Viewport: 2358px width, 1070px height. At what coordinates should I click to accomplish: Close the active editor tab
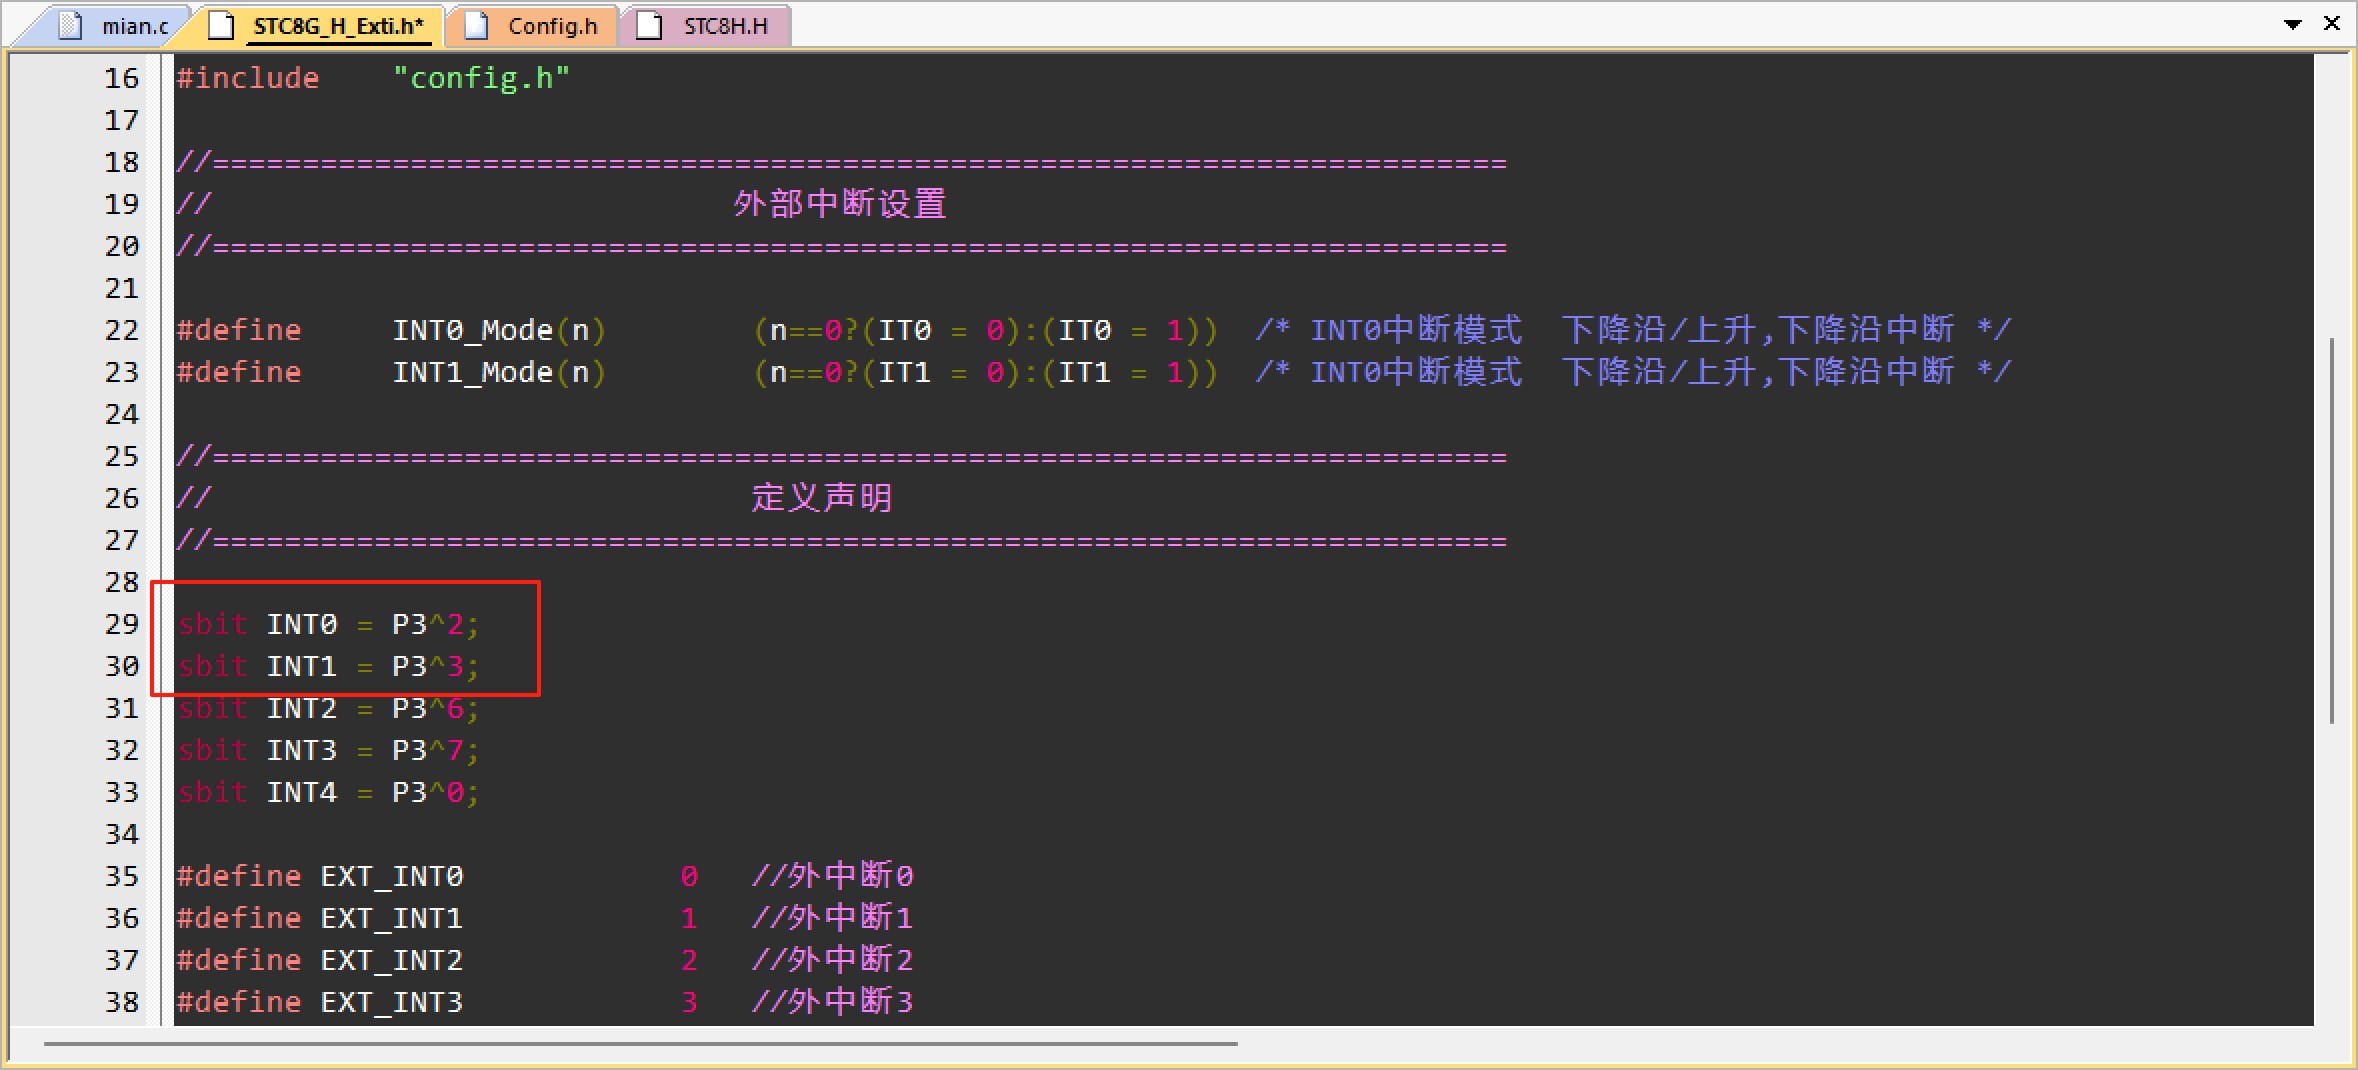click(2332, 23)
